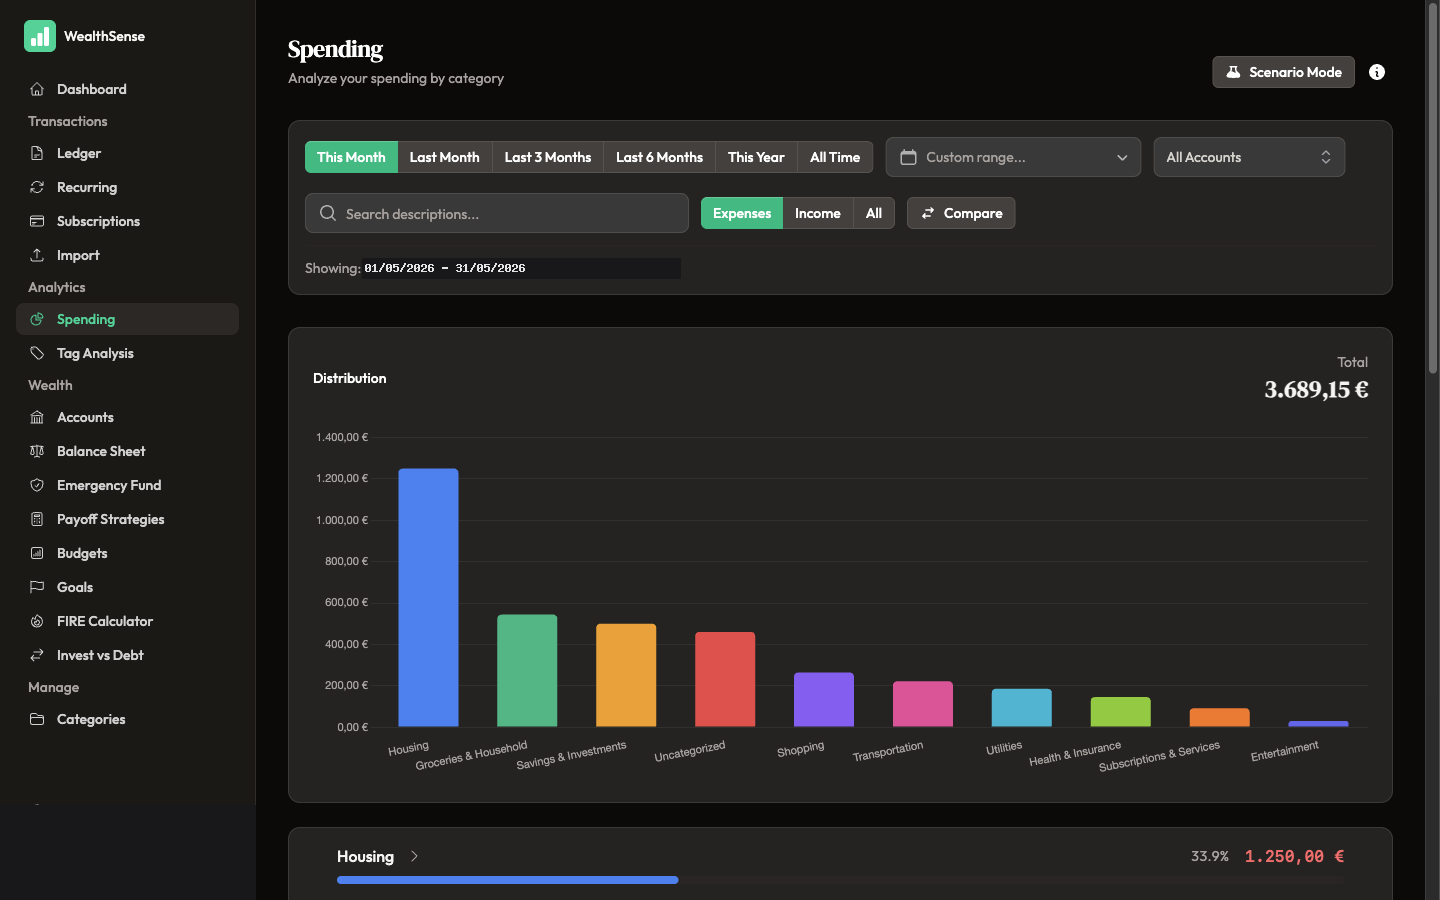
Task: Click the Custom range chevron arrow
Action: [x=1122, y=158]
